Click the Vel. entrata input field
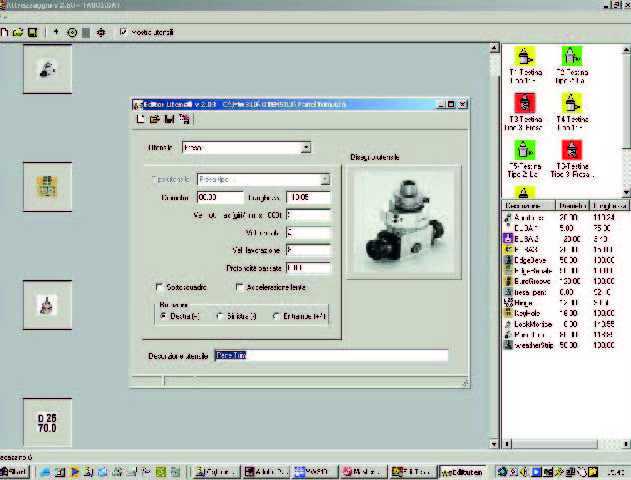This screenshot has width=631, height=480. point(308,233)
